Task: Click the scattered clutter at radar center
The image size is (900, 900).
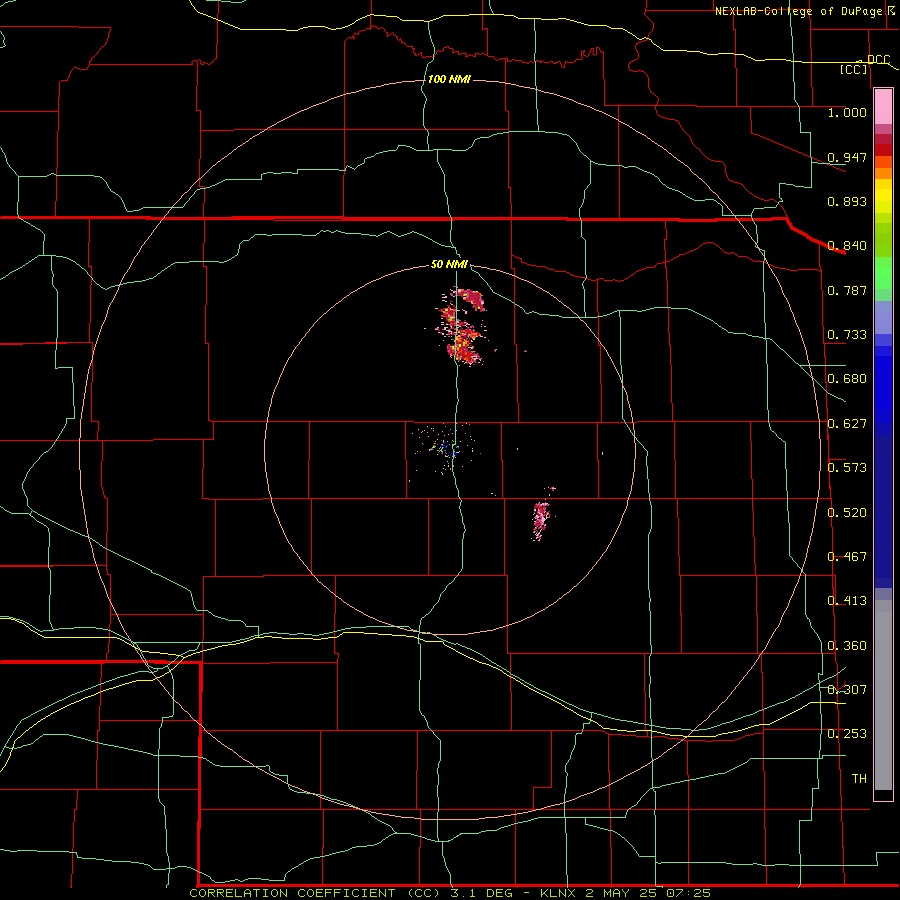Action: pos(445,448)
